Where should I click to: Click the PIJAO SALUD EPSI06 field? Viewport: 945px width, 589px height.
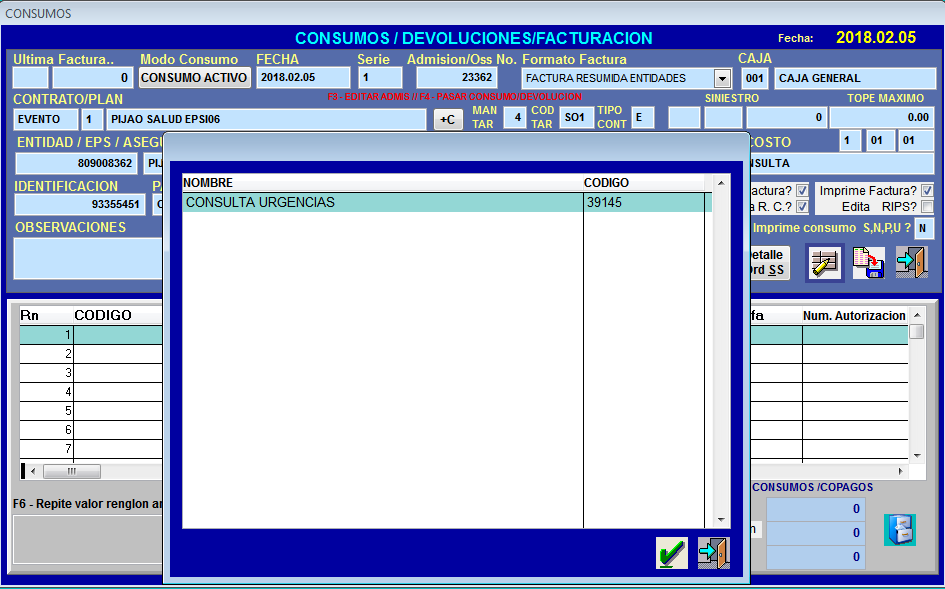click(x=266, y=119)
